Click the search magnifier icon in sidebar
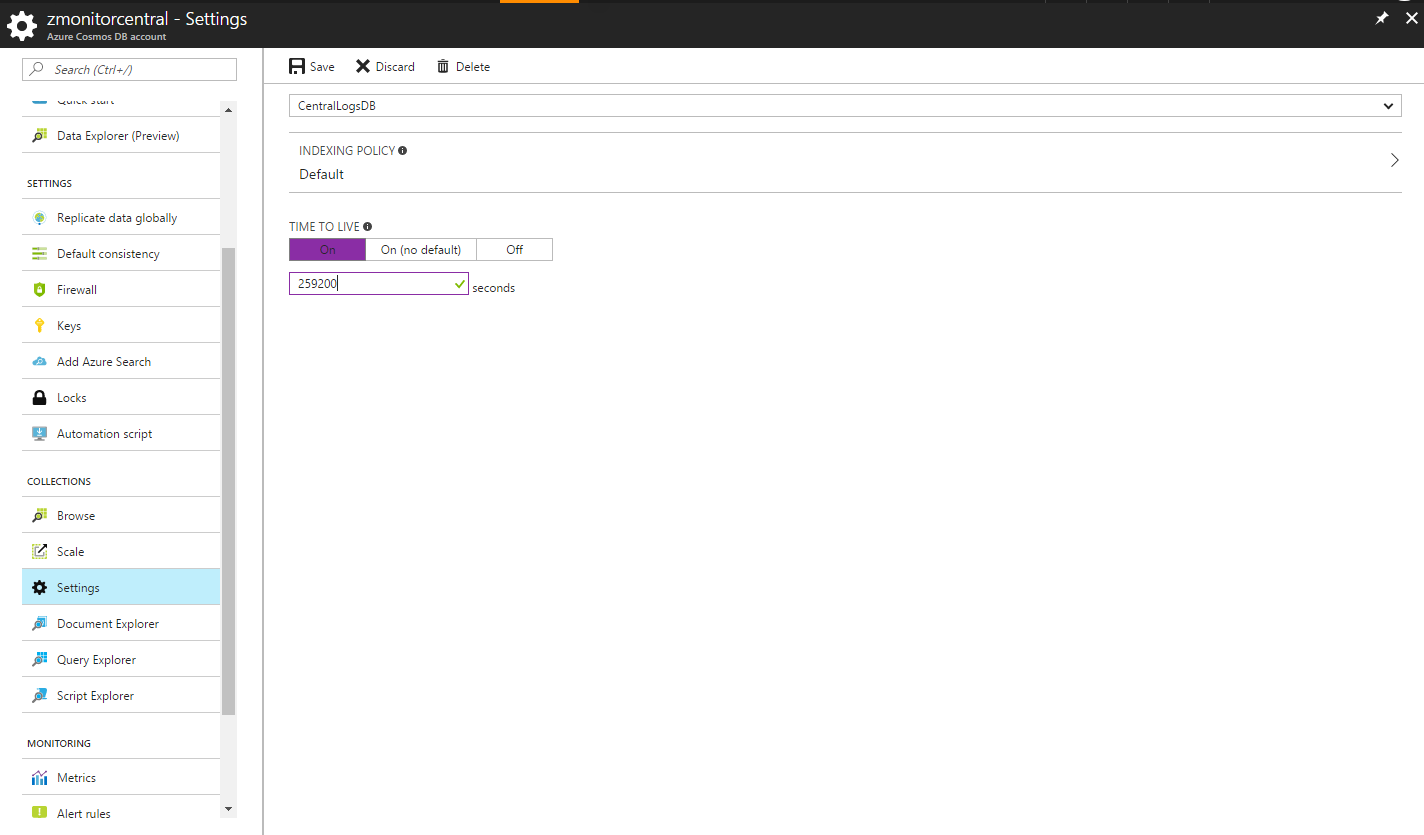The height and width of the screenshot is (835, 1424). pos(37,69)
